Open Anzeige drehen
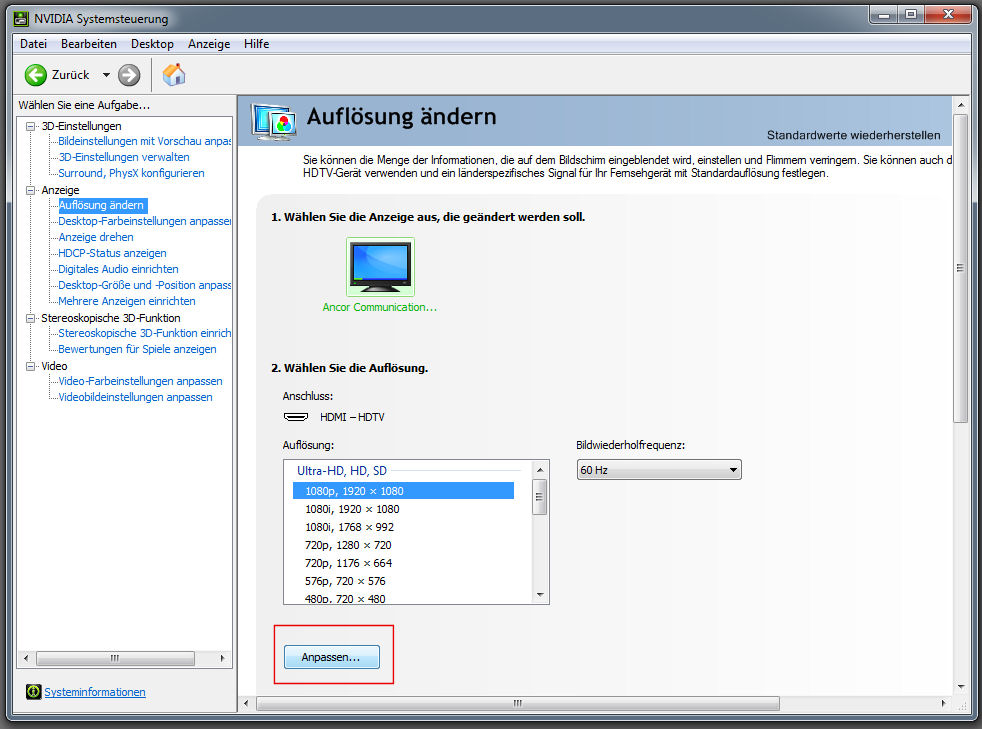The height and width of the screenshot is (729, 982). (x=96, y=237)
